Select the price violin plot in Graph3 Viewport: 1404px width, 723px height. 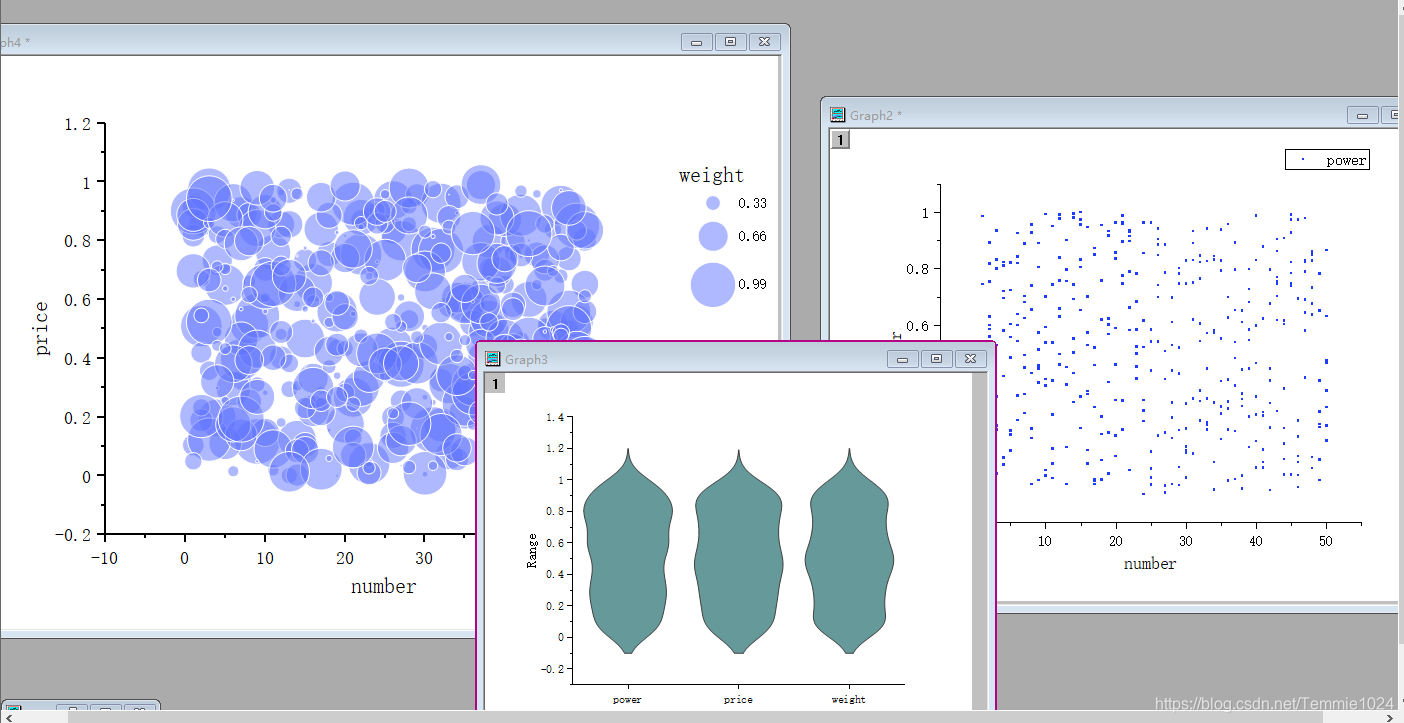[x=738, y=551]
